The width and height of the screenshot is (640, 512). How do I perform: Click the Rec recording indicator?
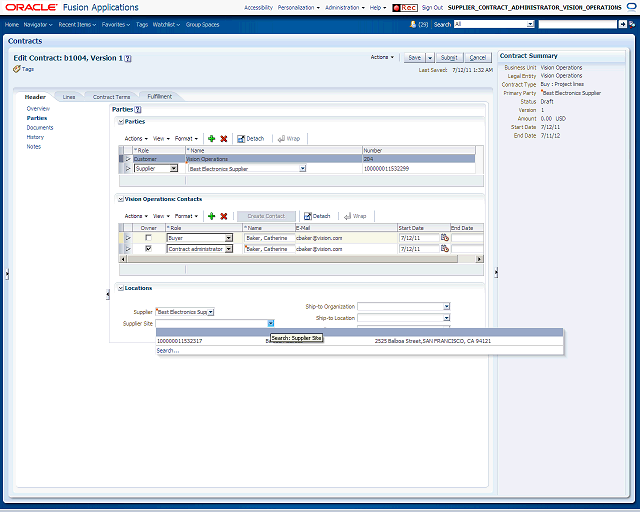[405, 7]
